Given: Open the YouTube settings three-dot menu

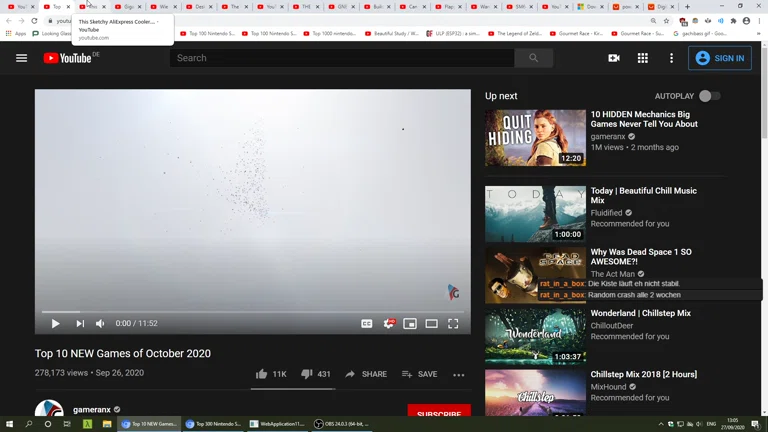Looking at the screenshot, I should tap(671, 58).
